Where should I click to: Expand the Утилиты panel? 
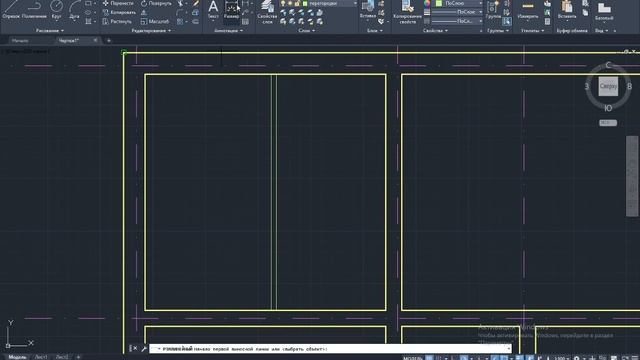point(532,31)
